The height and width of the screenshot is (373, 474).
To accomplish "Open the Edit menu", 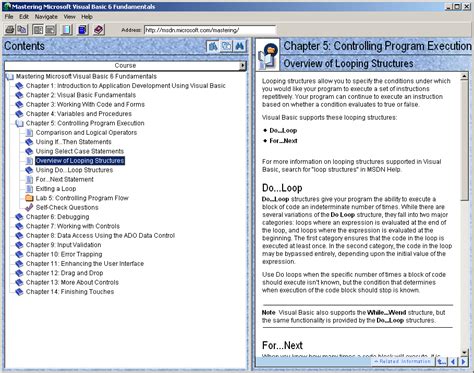I will (x=24, y=17).
